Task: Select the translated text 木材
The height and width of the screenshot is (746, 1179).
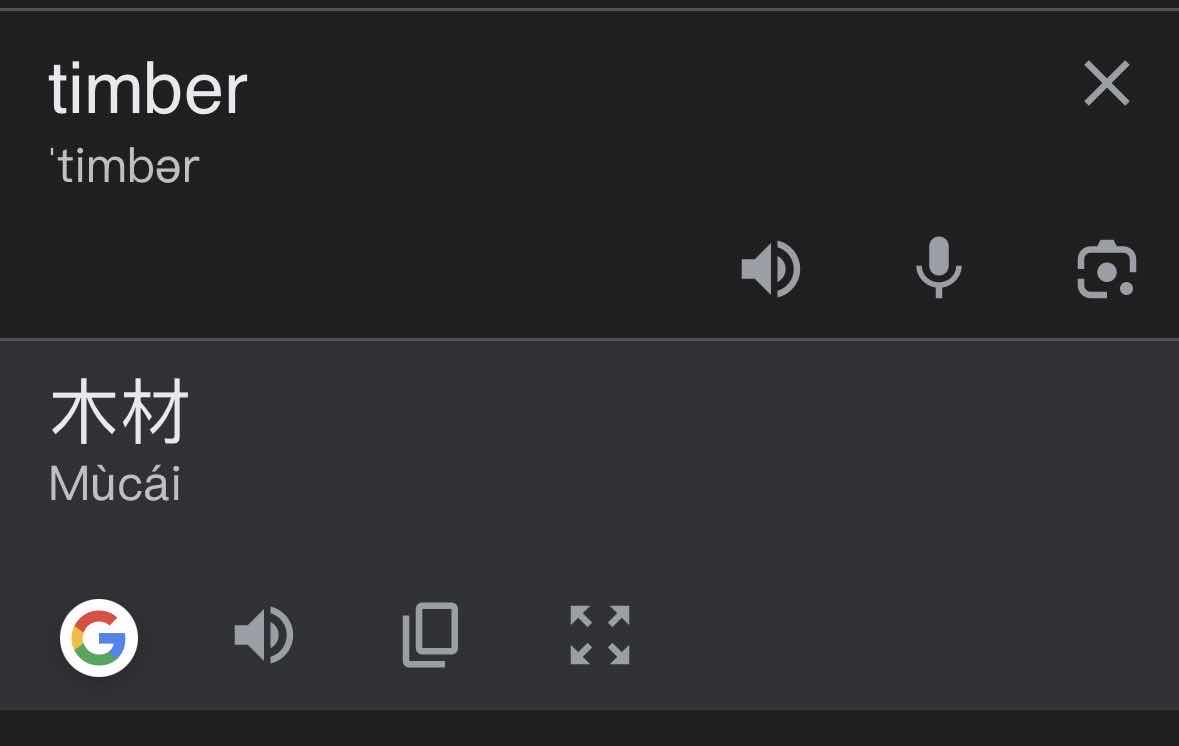Action: 119,413
